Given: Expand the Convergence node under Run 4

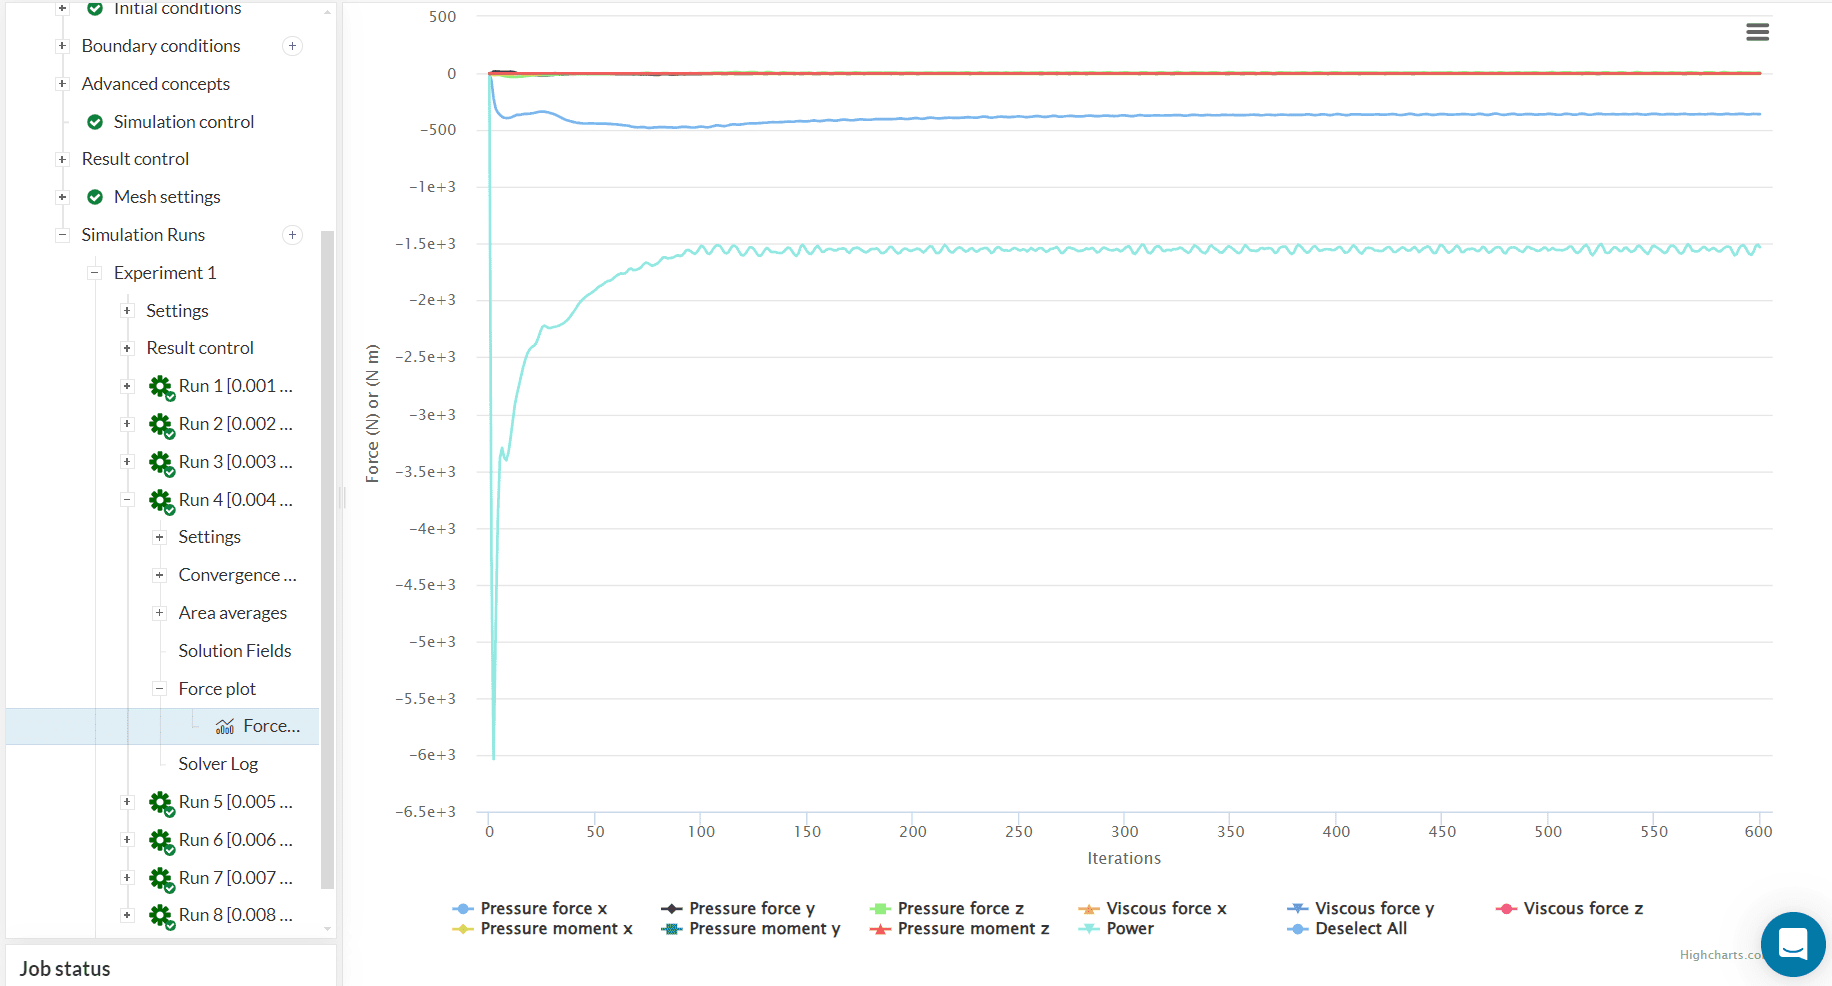Looking at the screenshot, I should (x=159, y=575).
